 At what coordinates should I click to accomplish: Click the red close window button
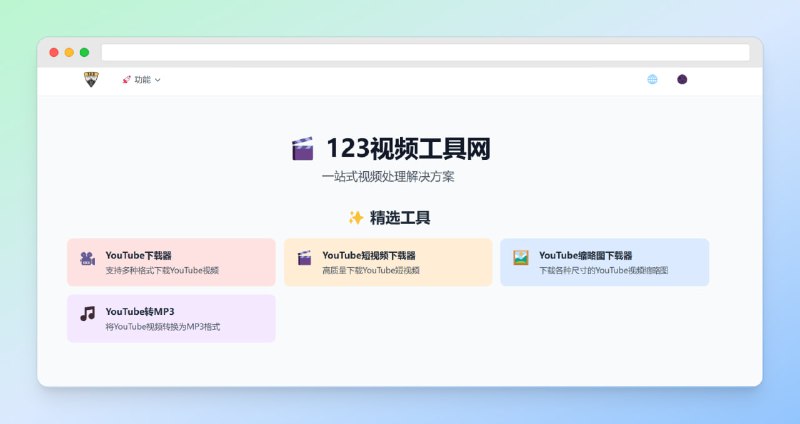pyautogui.click(x=54, y=53)
